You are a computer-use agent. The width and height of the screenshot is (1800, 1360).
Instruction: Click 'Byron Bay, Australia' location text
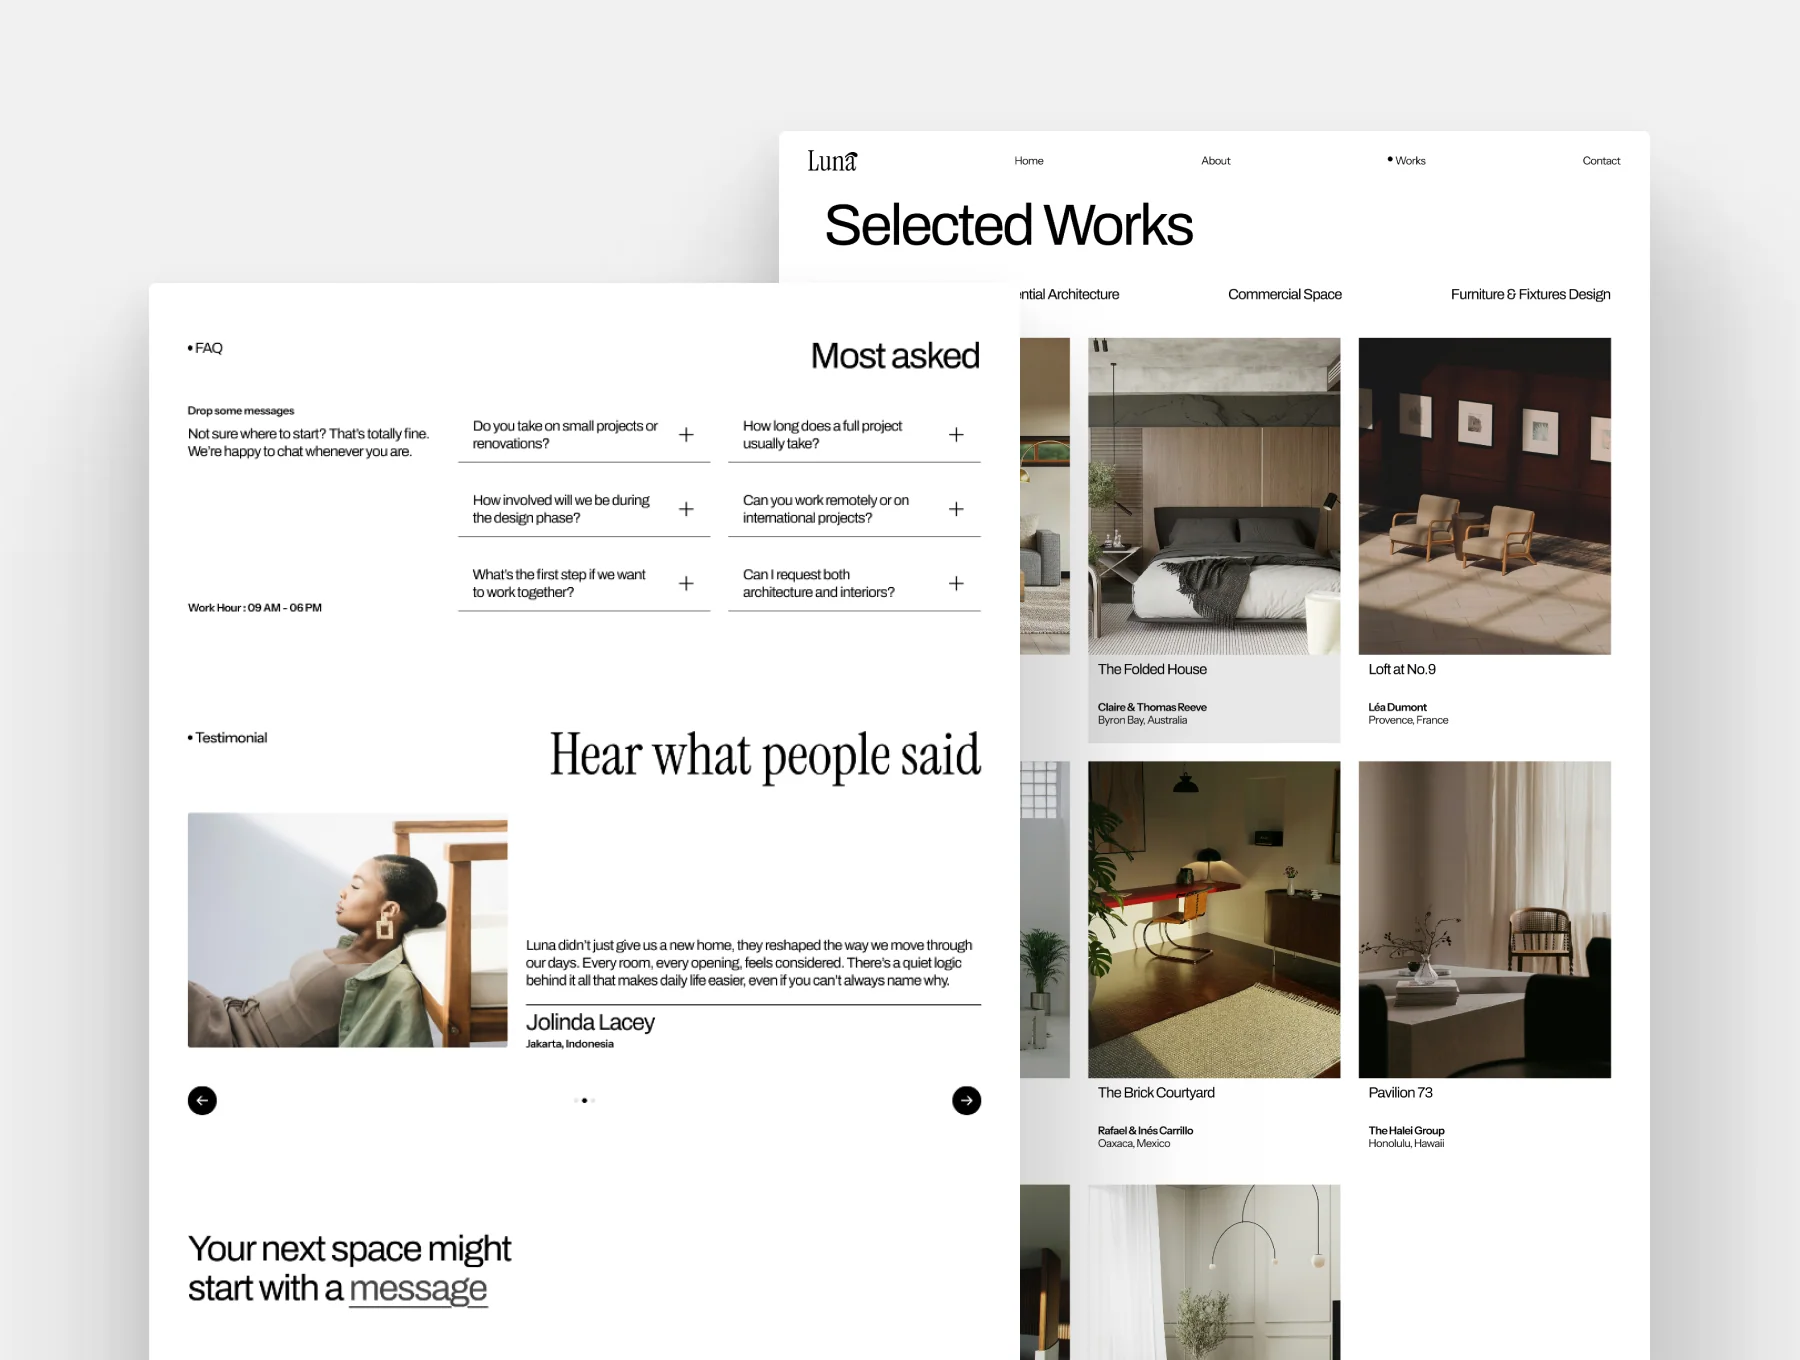[x=1142, y=720]
